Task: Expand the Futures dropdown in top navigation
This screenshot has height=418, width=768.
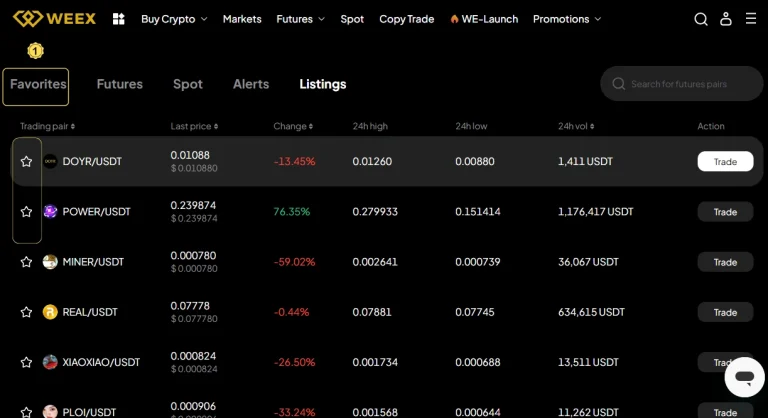Action: (300, 19)
